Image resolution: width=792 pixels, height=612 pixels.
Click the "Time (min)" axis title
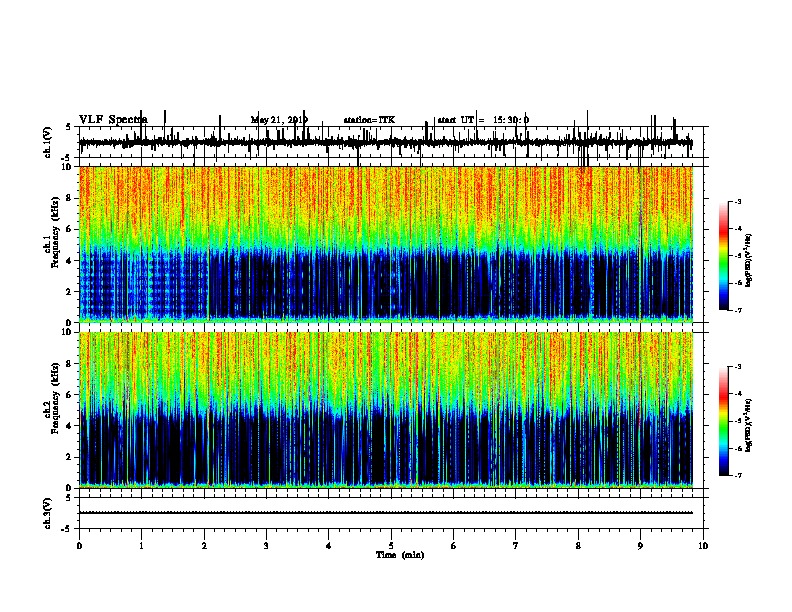pos(400,555)
